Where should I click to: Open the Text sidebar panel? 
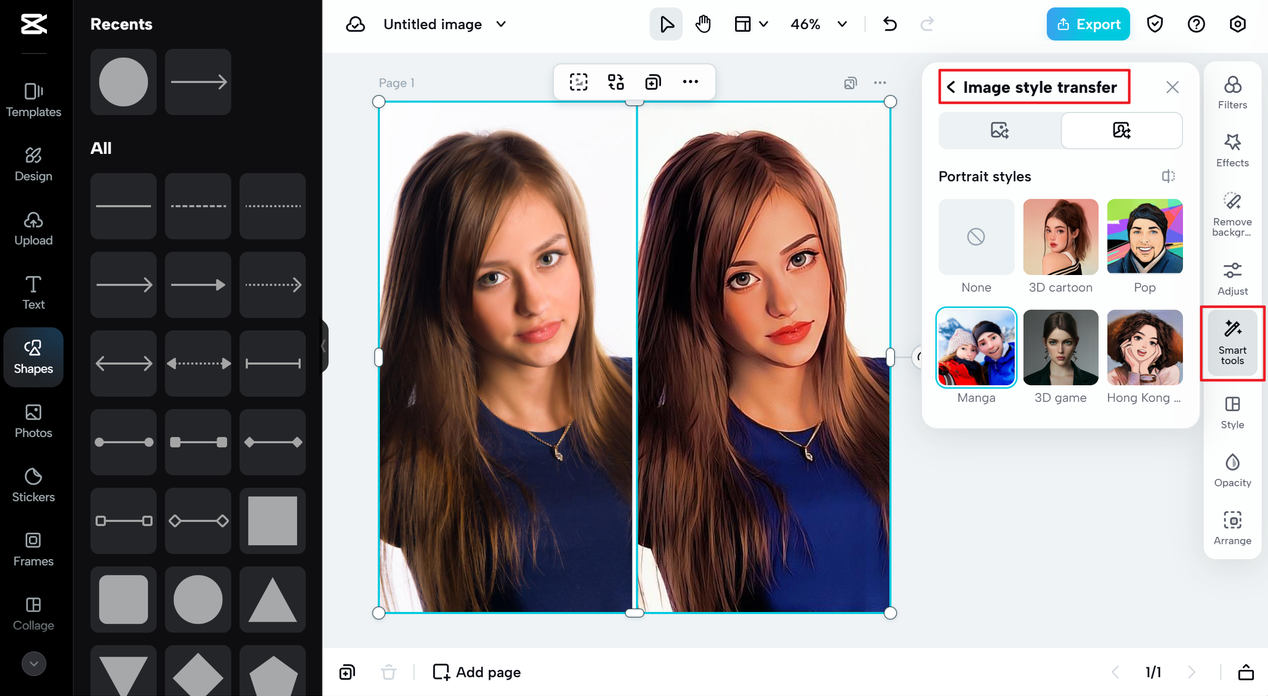point(33,292)
